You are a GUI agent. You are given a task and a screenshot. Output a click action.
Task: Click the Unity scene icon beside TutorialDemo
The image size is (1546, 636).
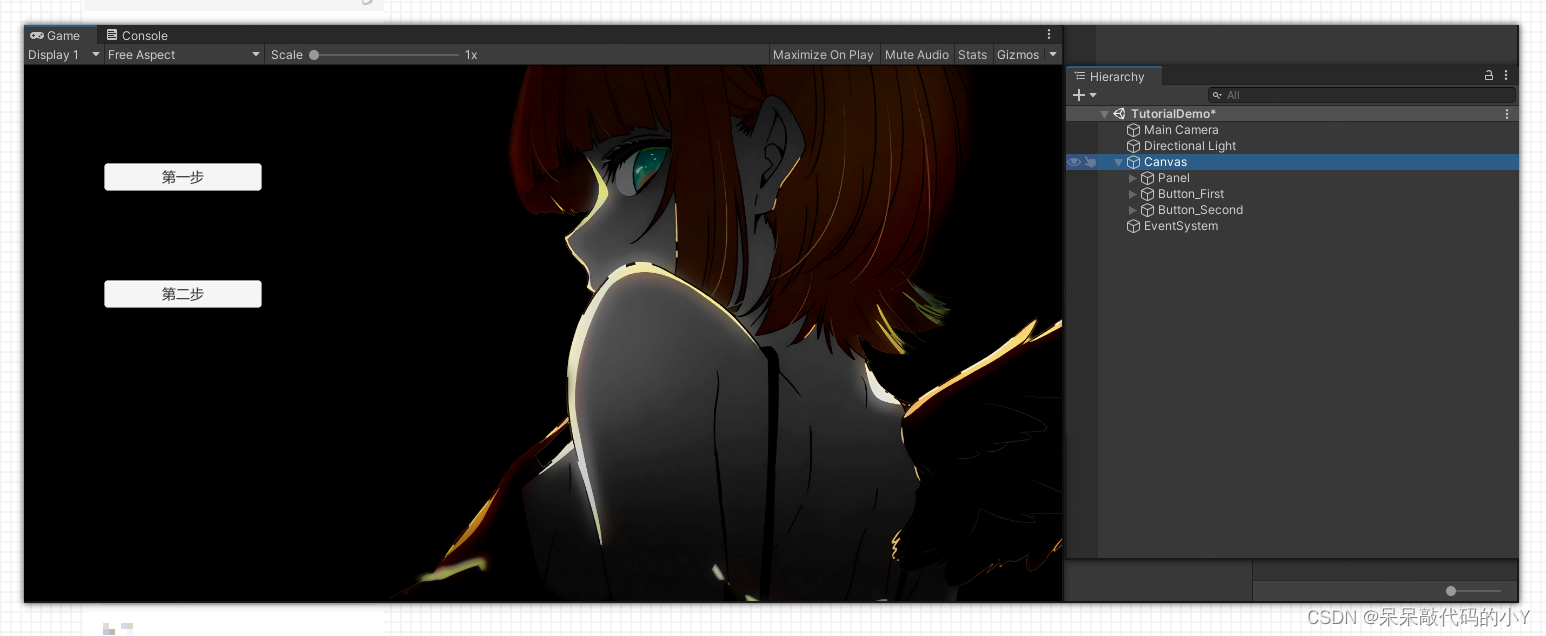pyautogui.click(x=1119, y=114)
